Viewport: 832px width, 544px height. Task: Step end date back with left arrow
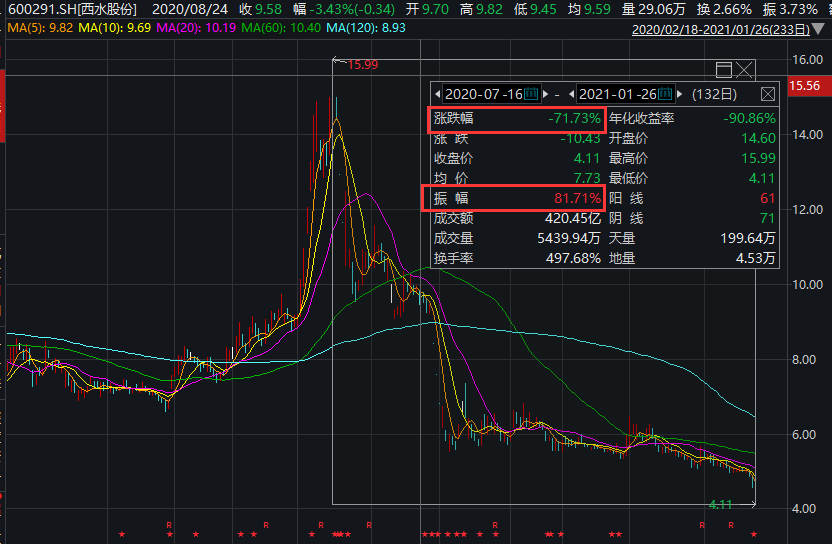(573, 94)
